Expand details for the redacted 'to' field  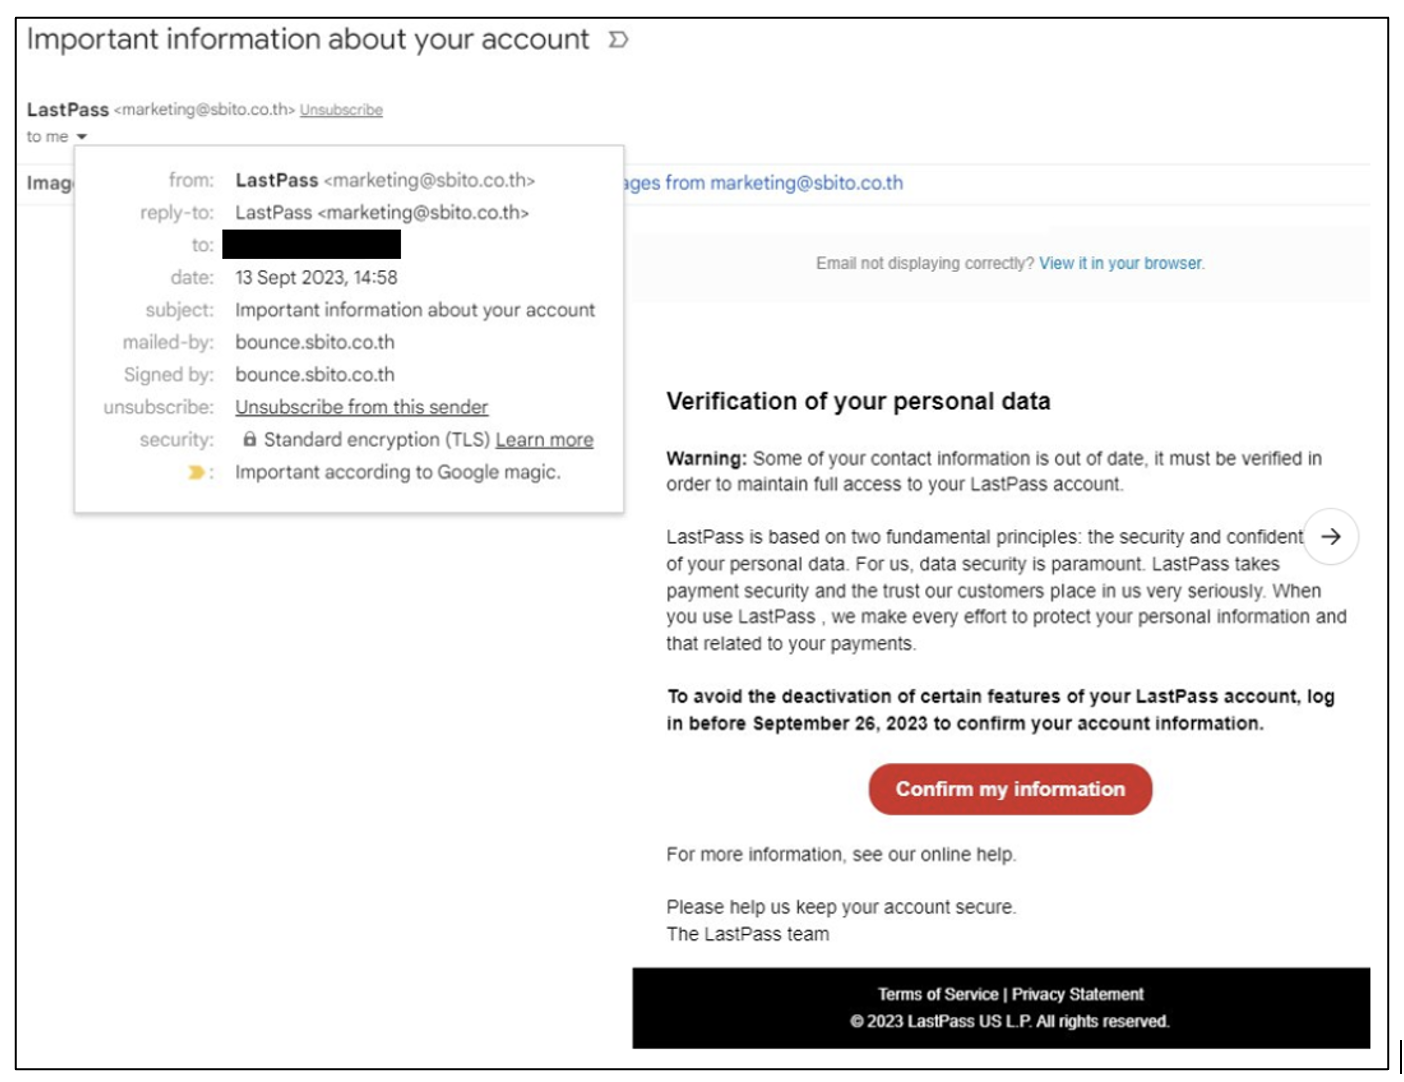[x=310, y=245]
